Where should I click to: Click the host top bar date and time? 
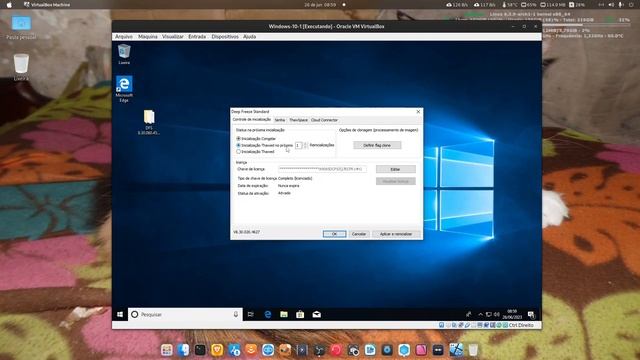(x=320, y=5)
